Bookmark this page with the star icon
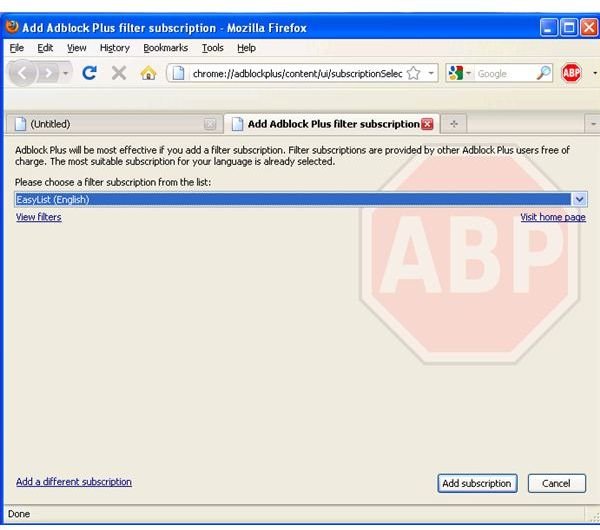Screen dimensions: 600x530 pos(413,73)
